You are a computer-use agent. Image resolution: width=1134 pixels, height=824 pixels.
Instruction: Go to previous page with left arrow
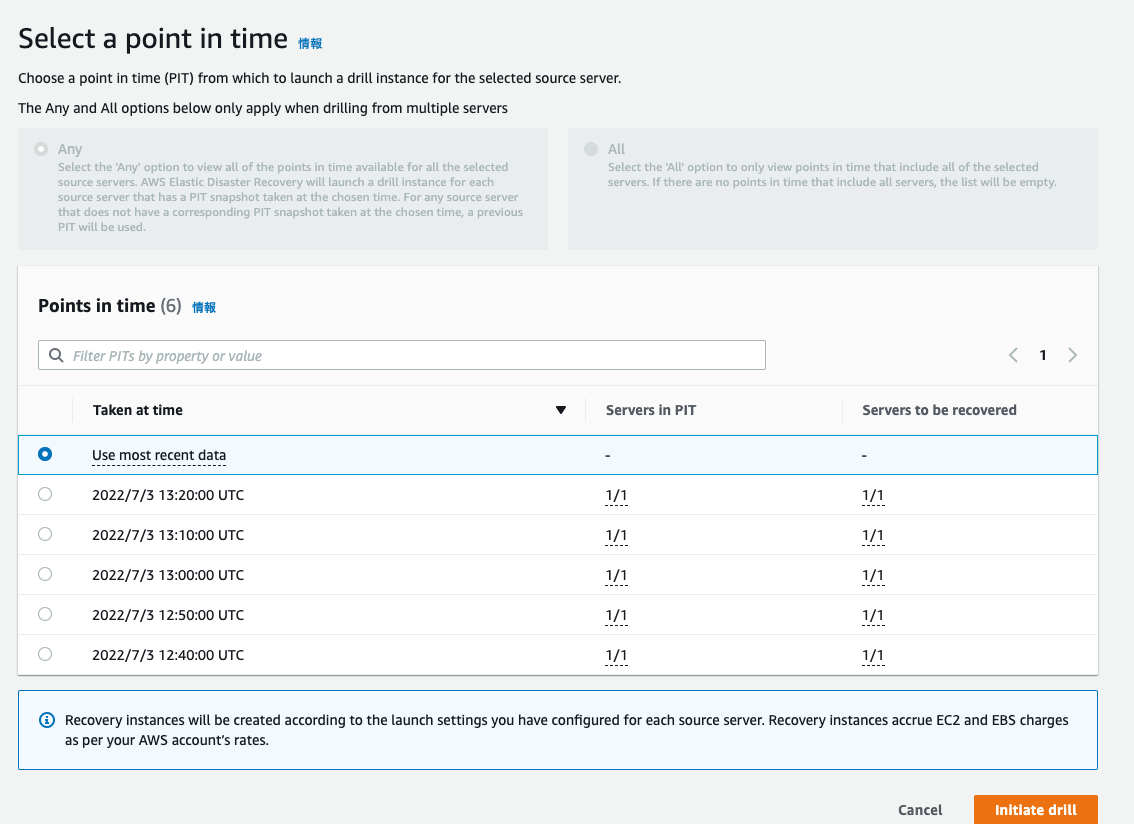pyautogui.click(x=1013, y=355)
